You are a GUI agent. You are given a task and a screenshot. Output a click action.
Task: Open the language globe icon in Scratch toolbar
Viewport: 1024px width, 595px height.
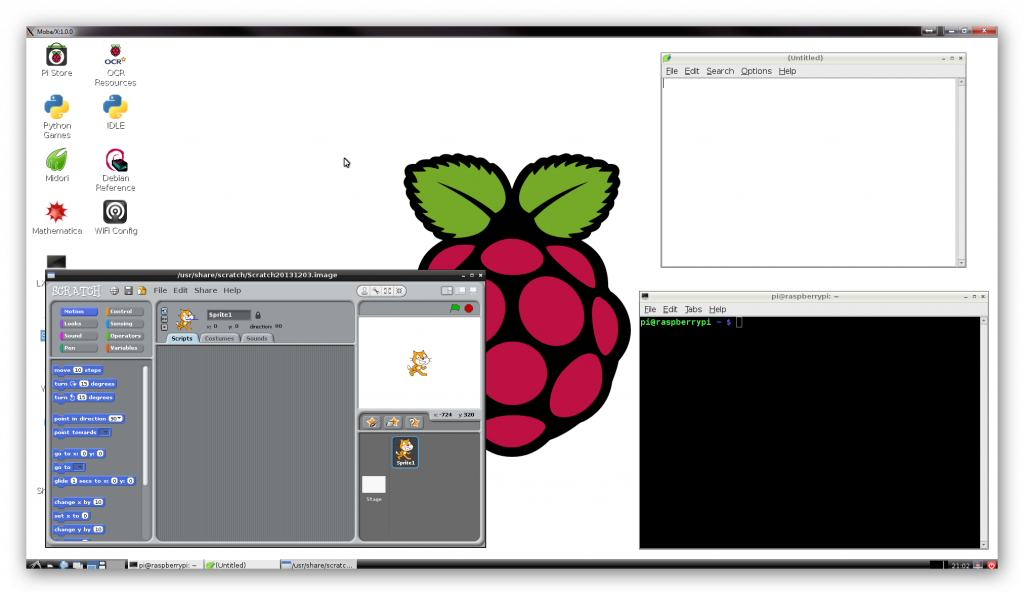[x=114, y=290]
